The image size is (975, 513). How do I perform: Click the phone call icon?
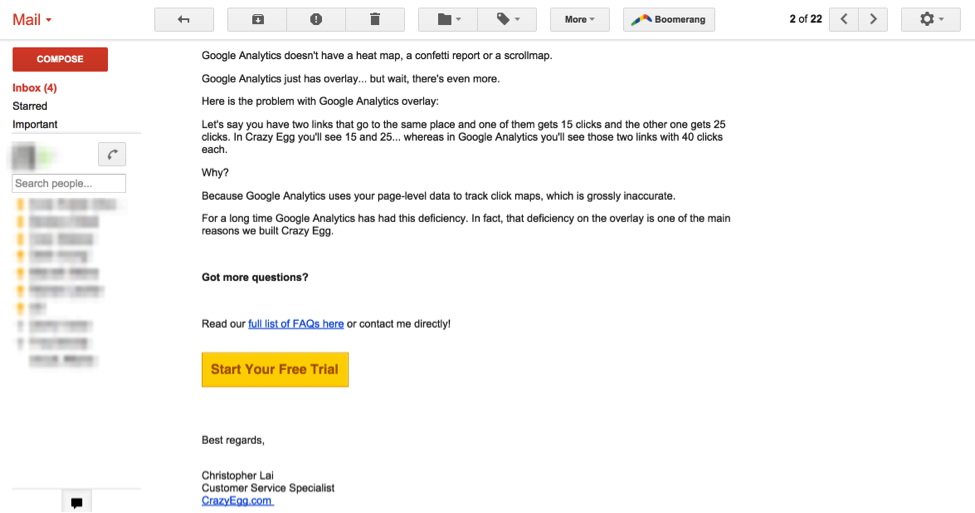[112, 154]
